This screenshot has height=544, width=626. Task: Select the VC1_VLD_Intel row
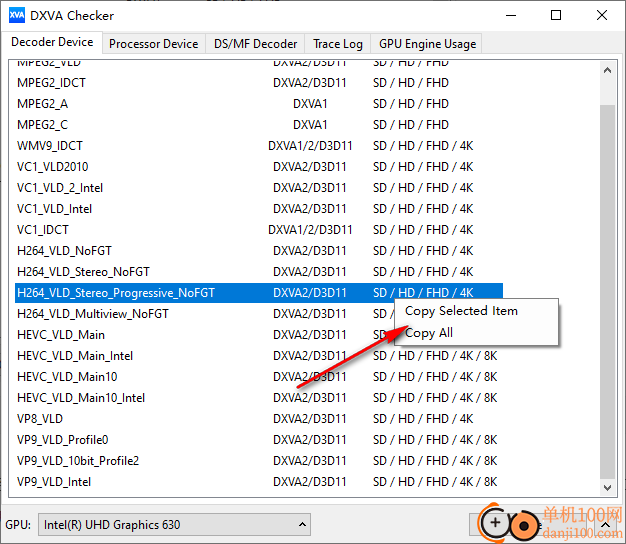point(259,209)
